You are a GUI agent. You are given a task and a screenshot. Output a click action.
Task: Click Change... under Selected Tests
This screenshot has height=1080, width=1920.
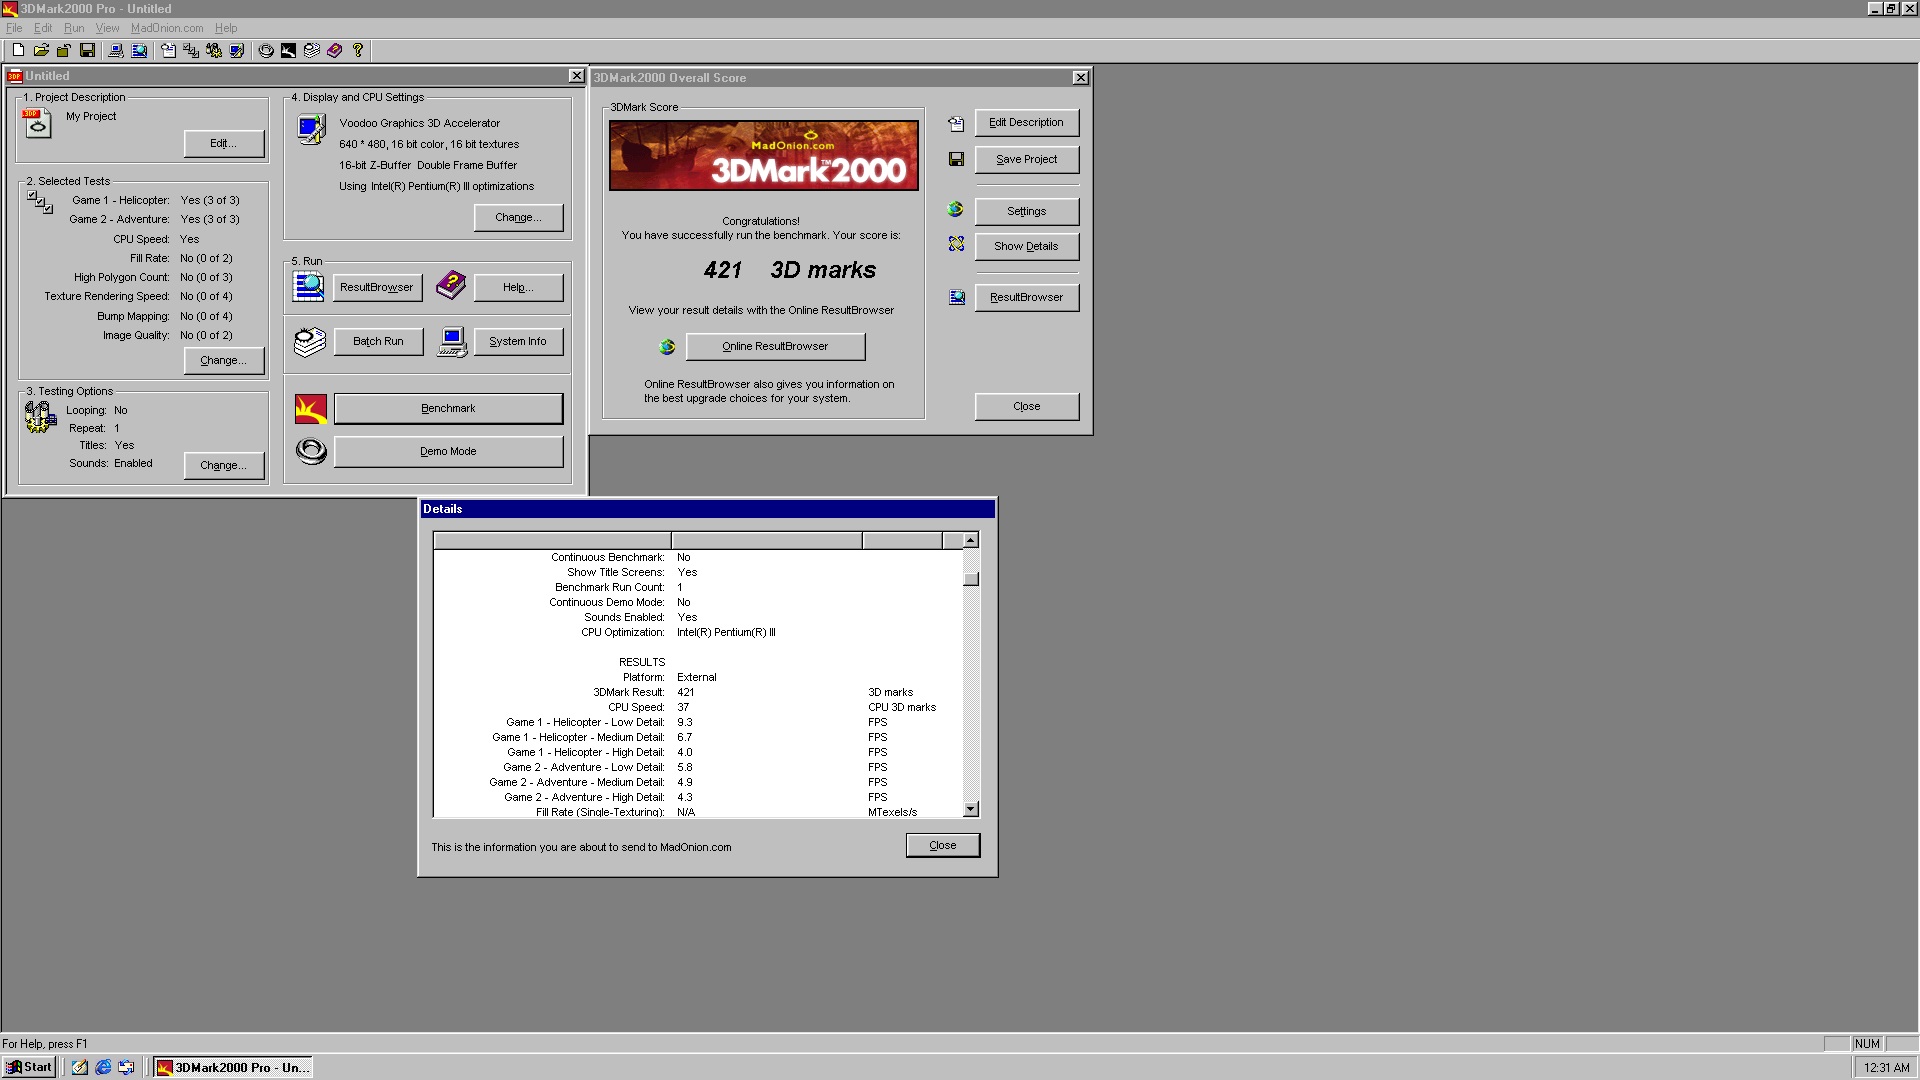(x=224, y=361)
